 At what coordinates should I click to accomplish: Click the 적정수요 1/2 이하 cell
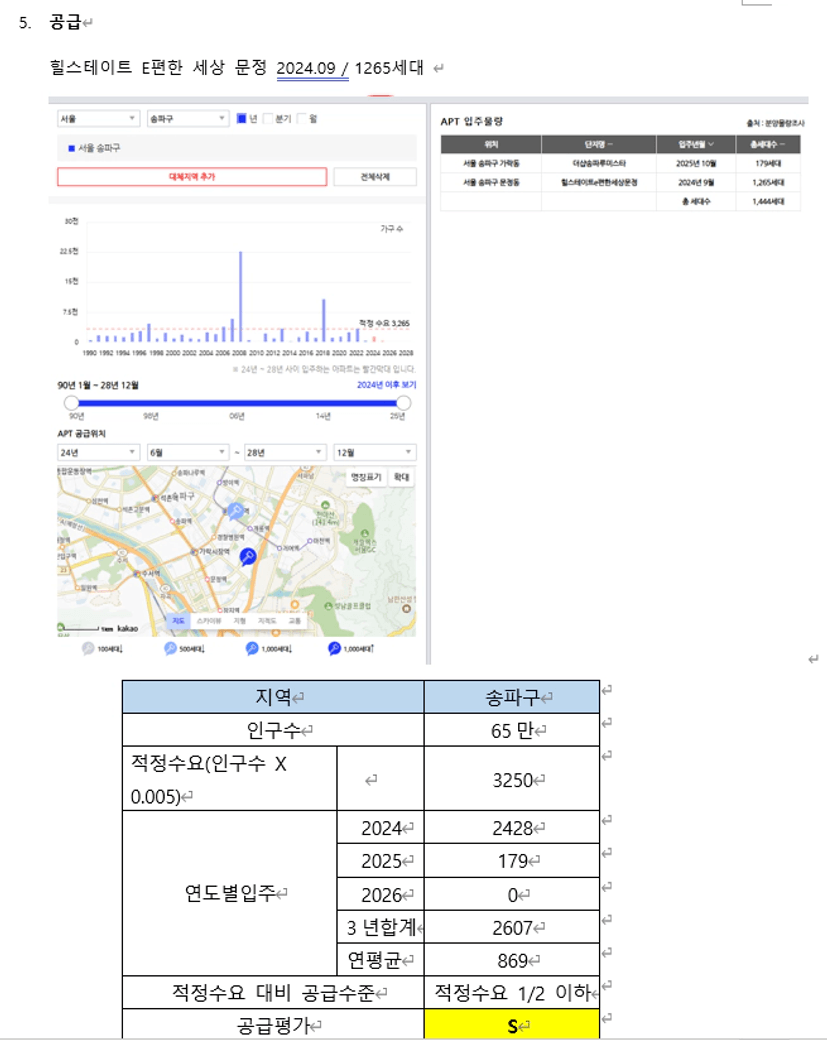click(512, 993)
